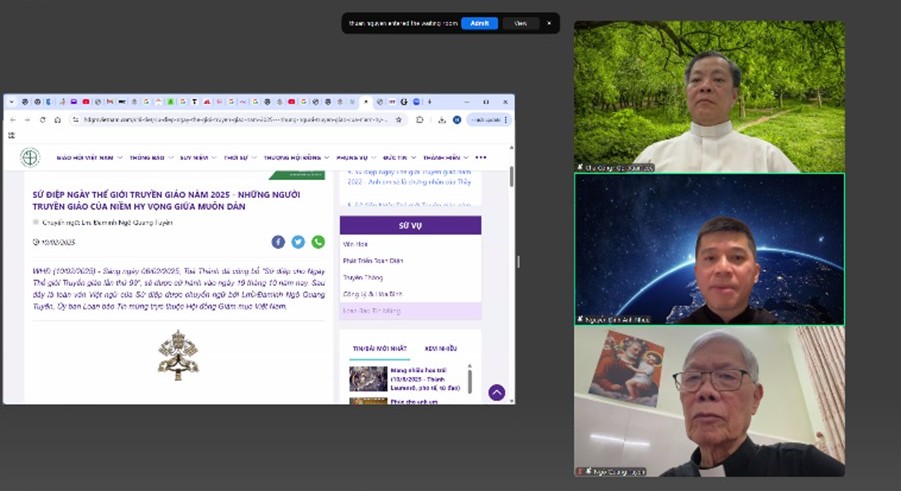The width and height of the screenshot is (901, 491).
Task: Click the SỨ VỤ purple header
Action: [x=410, y=225]
